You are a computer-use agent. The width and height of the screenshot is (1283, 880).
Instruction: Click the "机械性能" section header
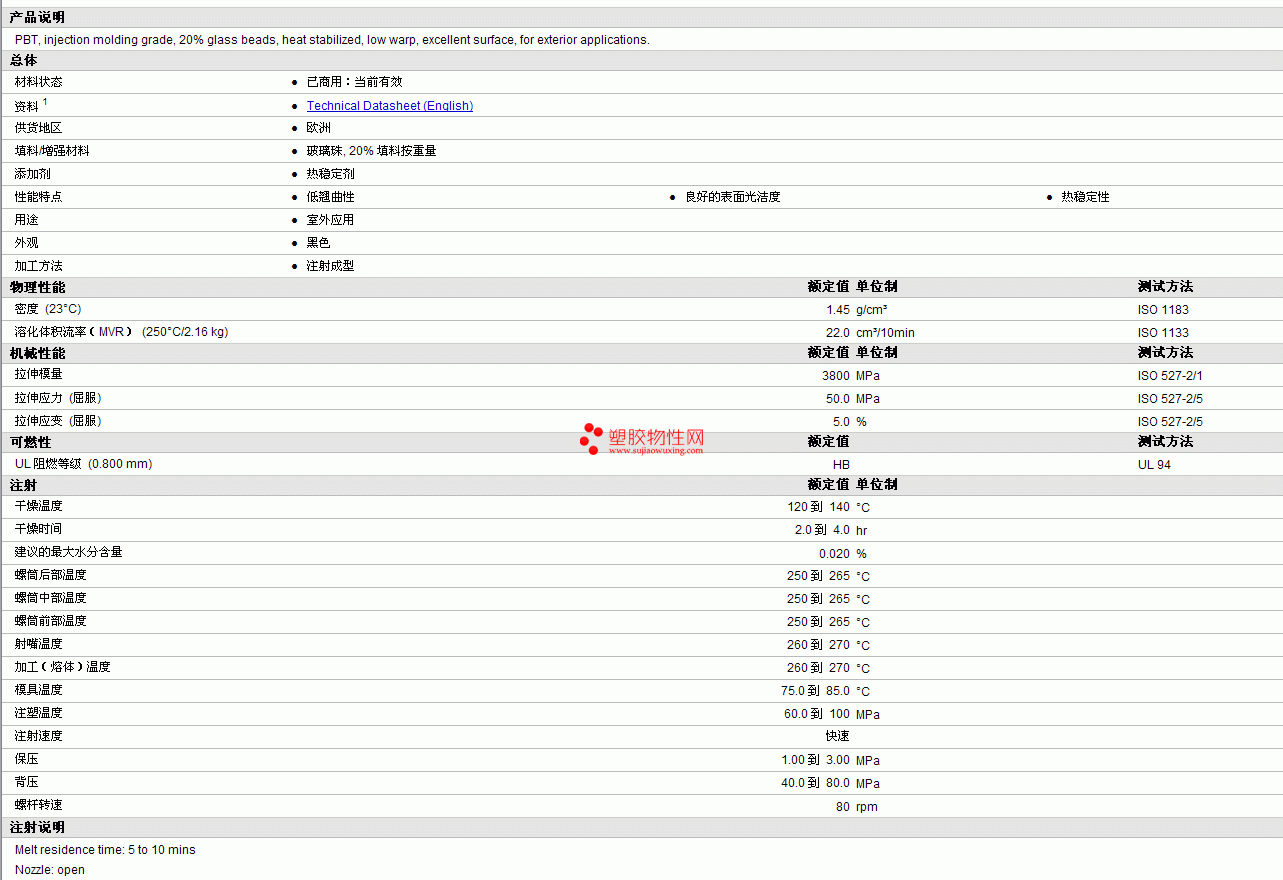point(37,353)
